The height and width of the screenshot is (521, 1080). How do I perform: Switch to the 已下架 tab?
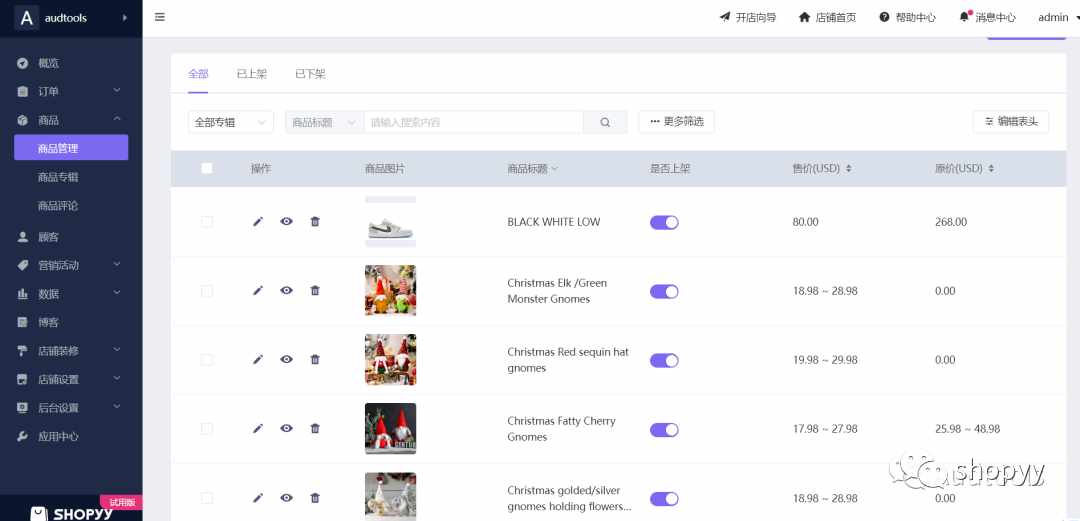click(310, 74)
